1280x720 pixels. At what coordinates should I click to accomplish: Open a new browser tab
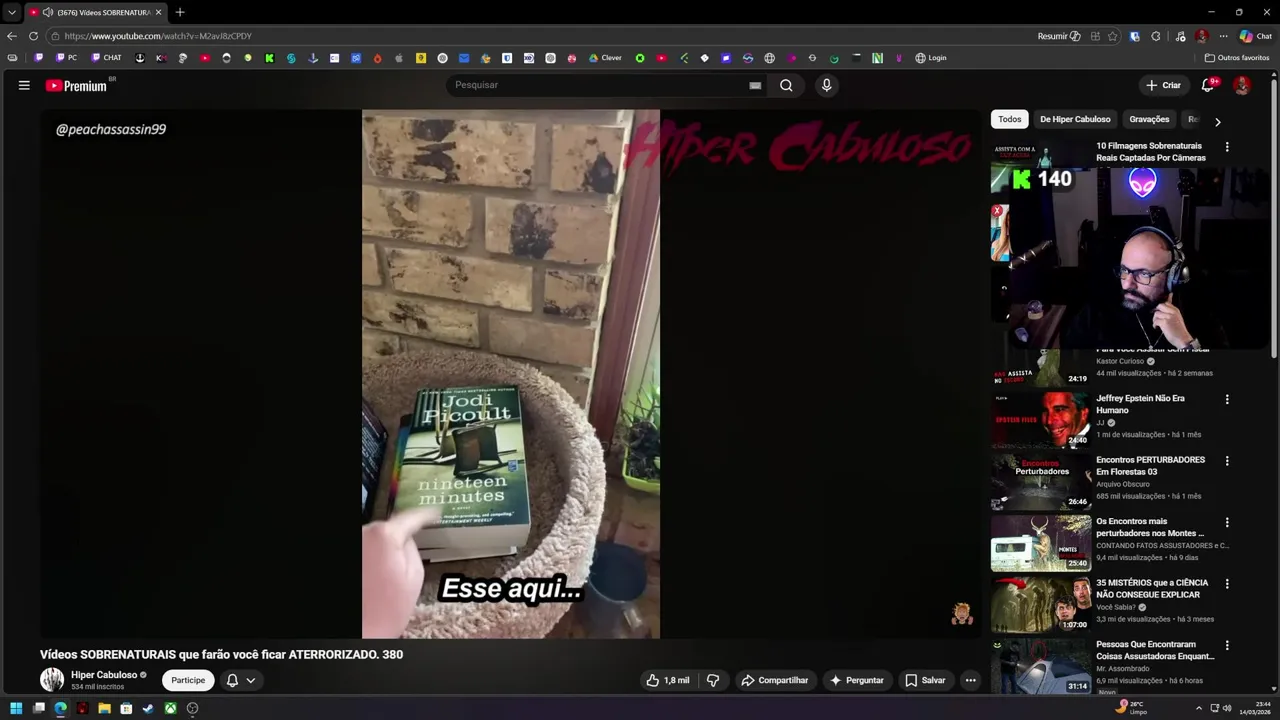click(x=180, y=12)
